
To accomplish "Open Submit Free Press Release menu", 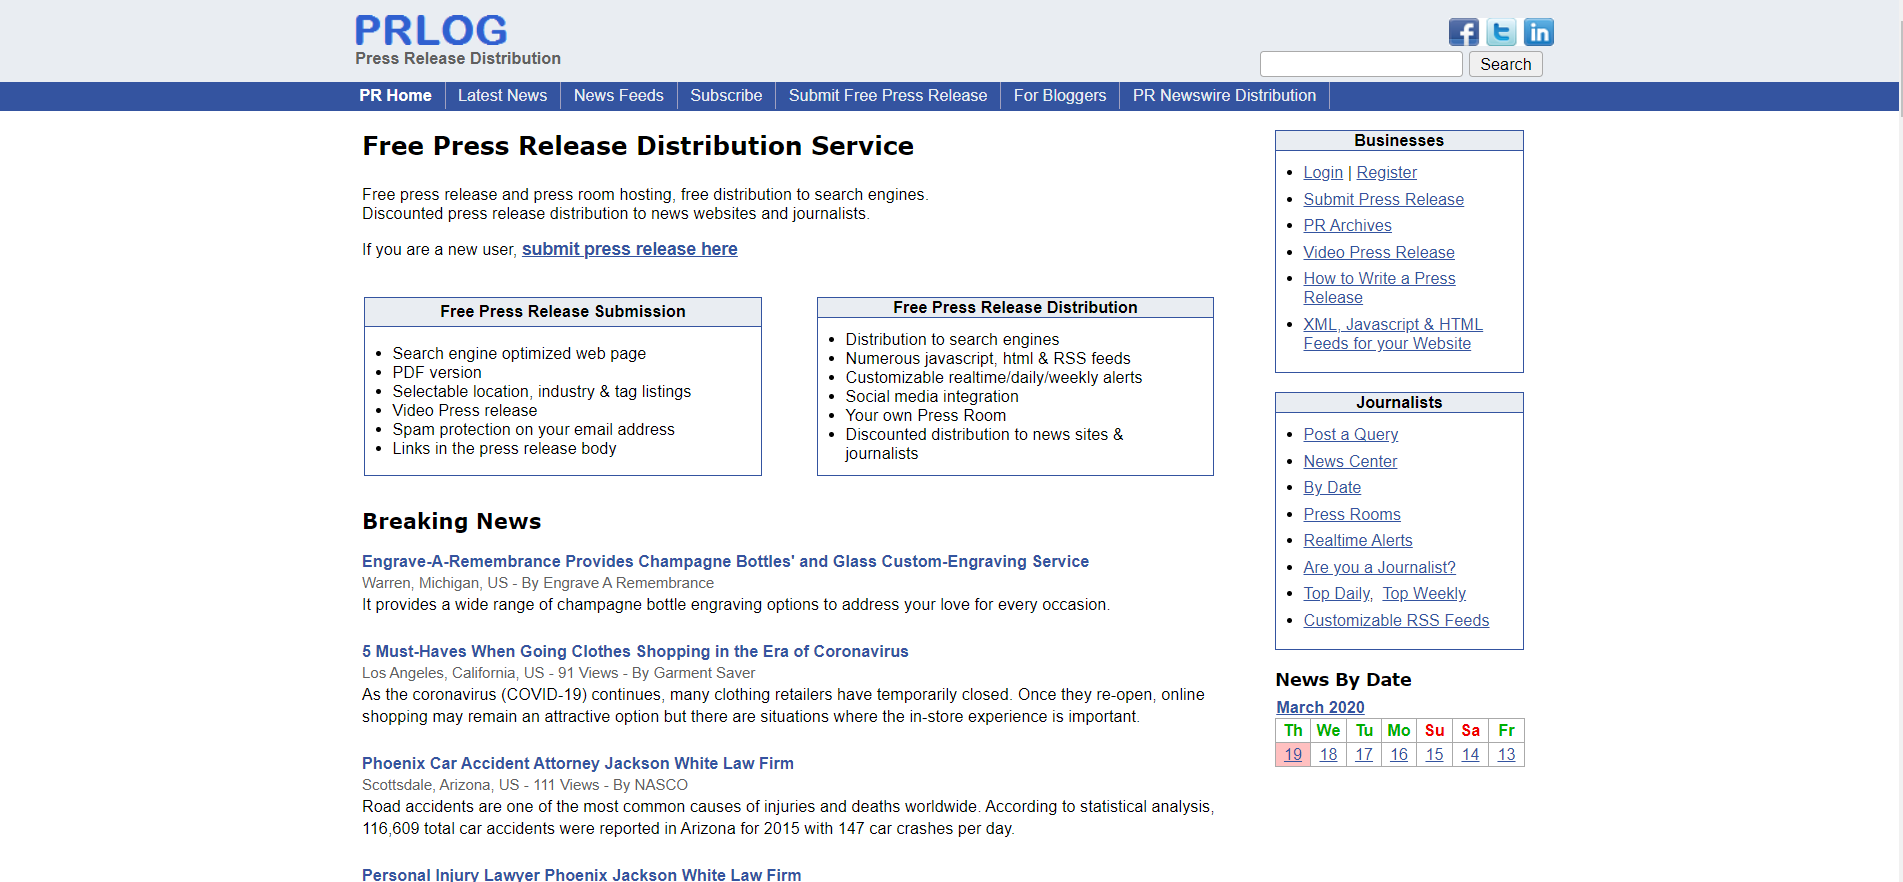I will pos(888,95).
